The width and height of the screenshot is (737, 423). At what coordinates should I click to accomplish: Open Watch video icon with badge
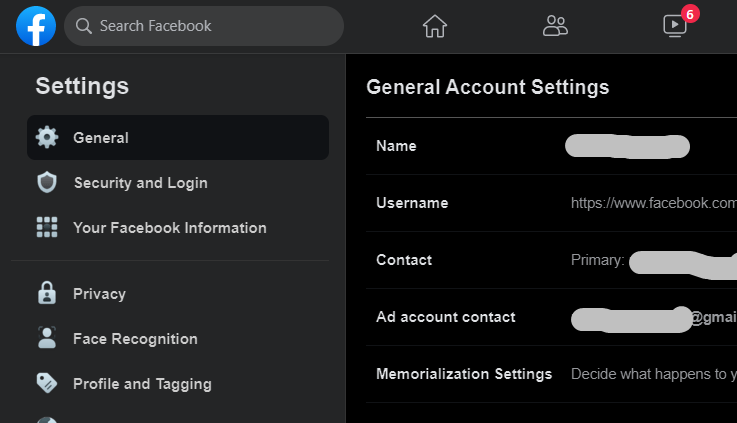676,26
